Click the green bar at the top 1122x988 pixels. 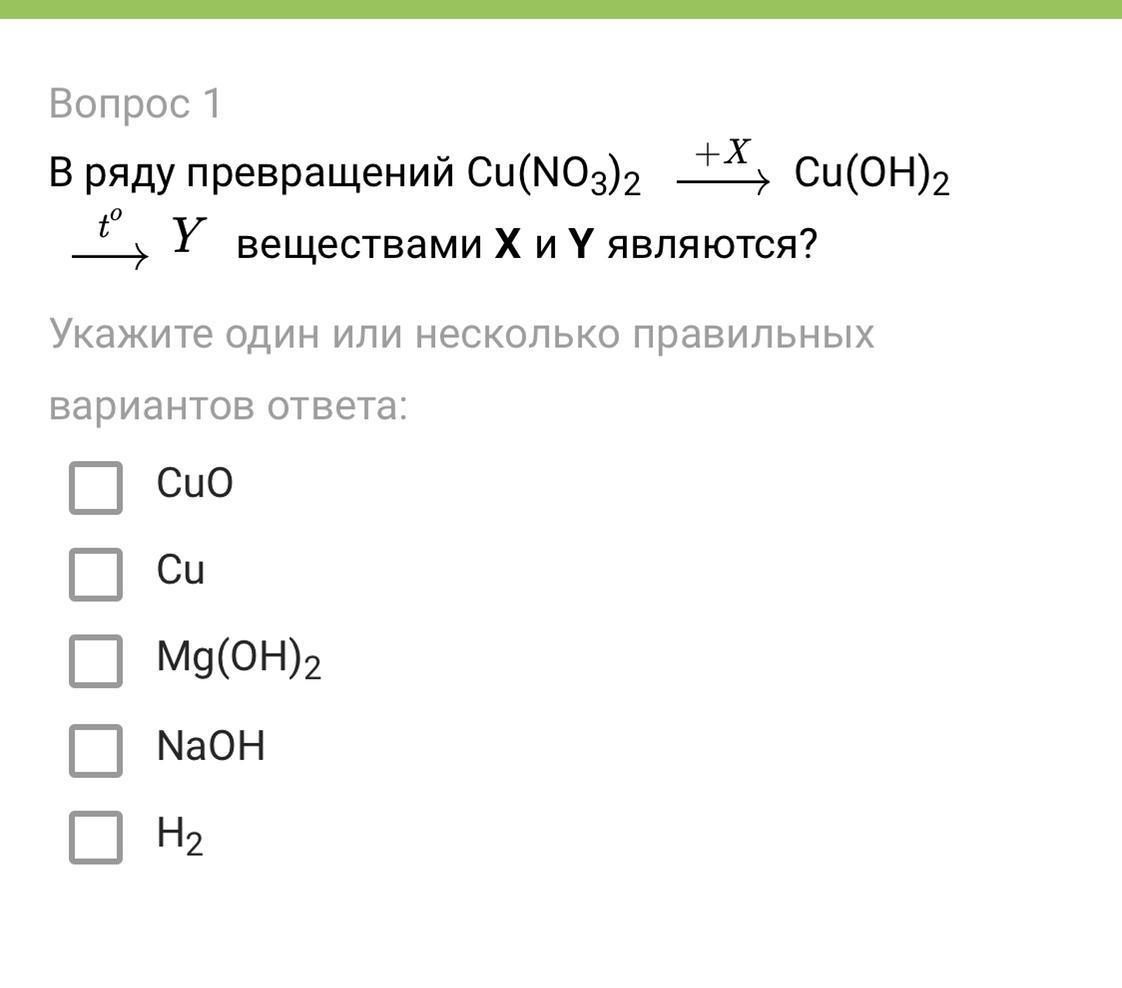(561, 9)
